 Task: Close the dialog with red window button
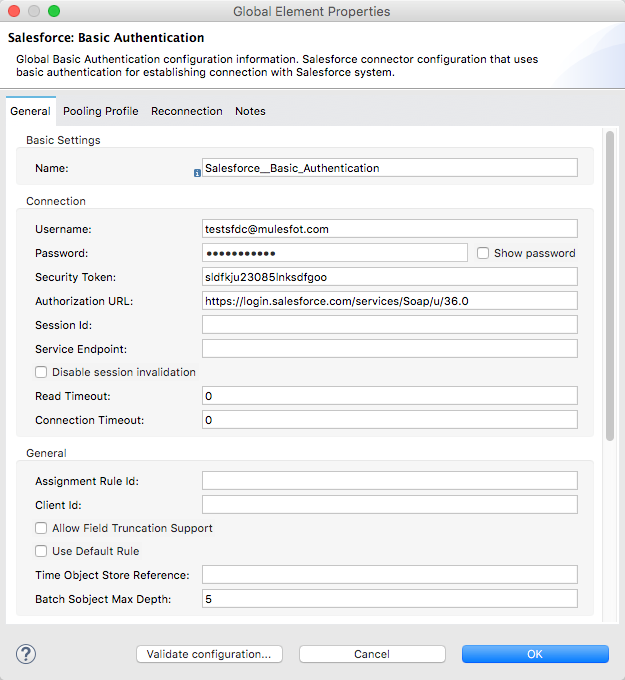tap(14, 11)
